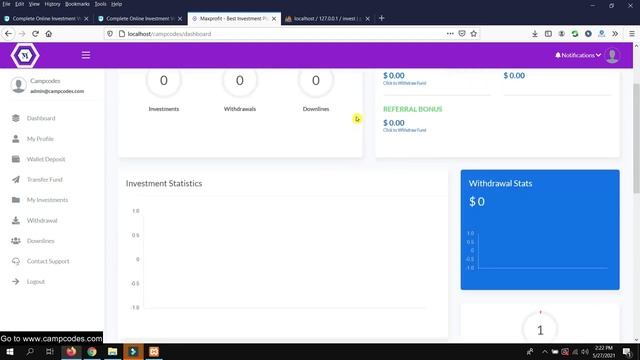640x360 pixels.
Task: Open XAMPP from the taskbar
Action: [154, 351]
